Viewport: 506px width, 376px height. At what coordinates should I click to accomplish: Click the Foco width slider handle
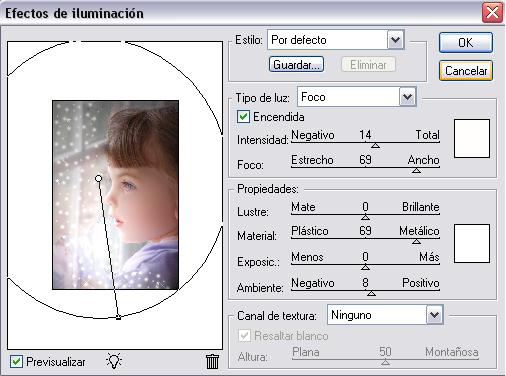coord(416,171)
